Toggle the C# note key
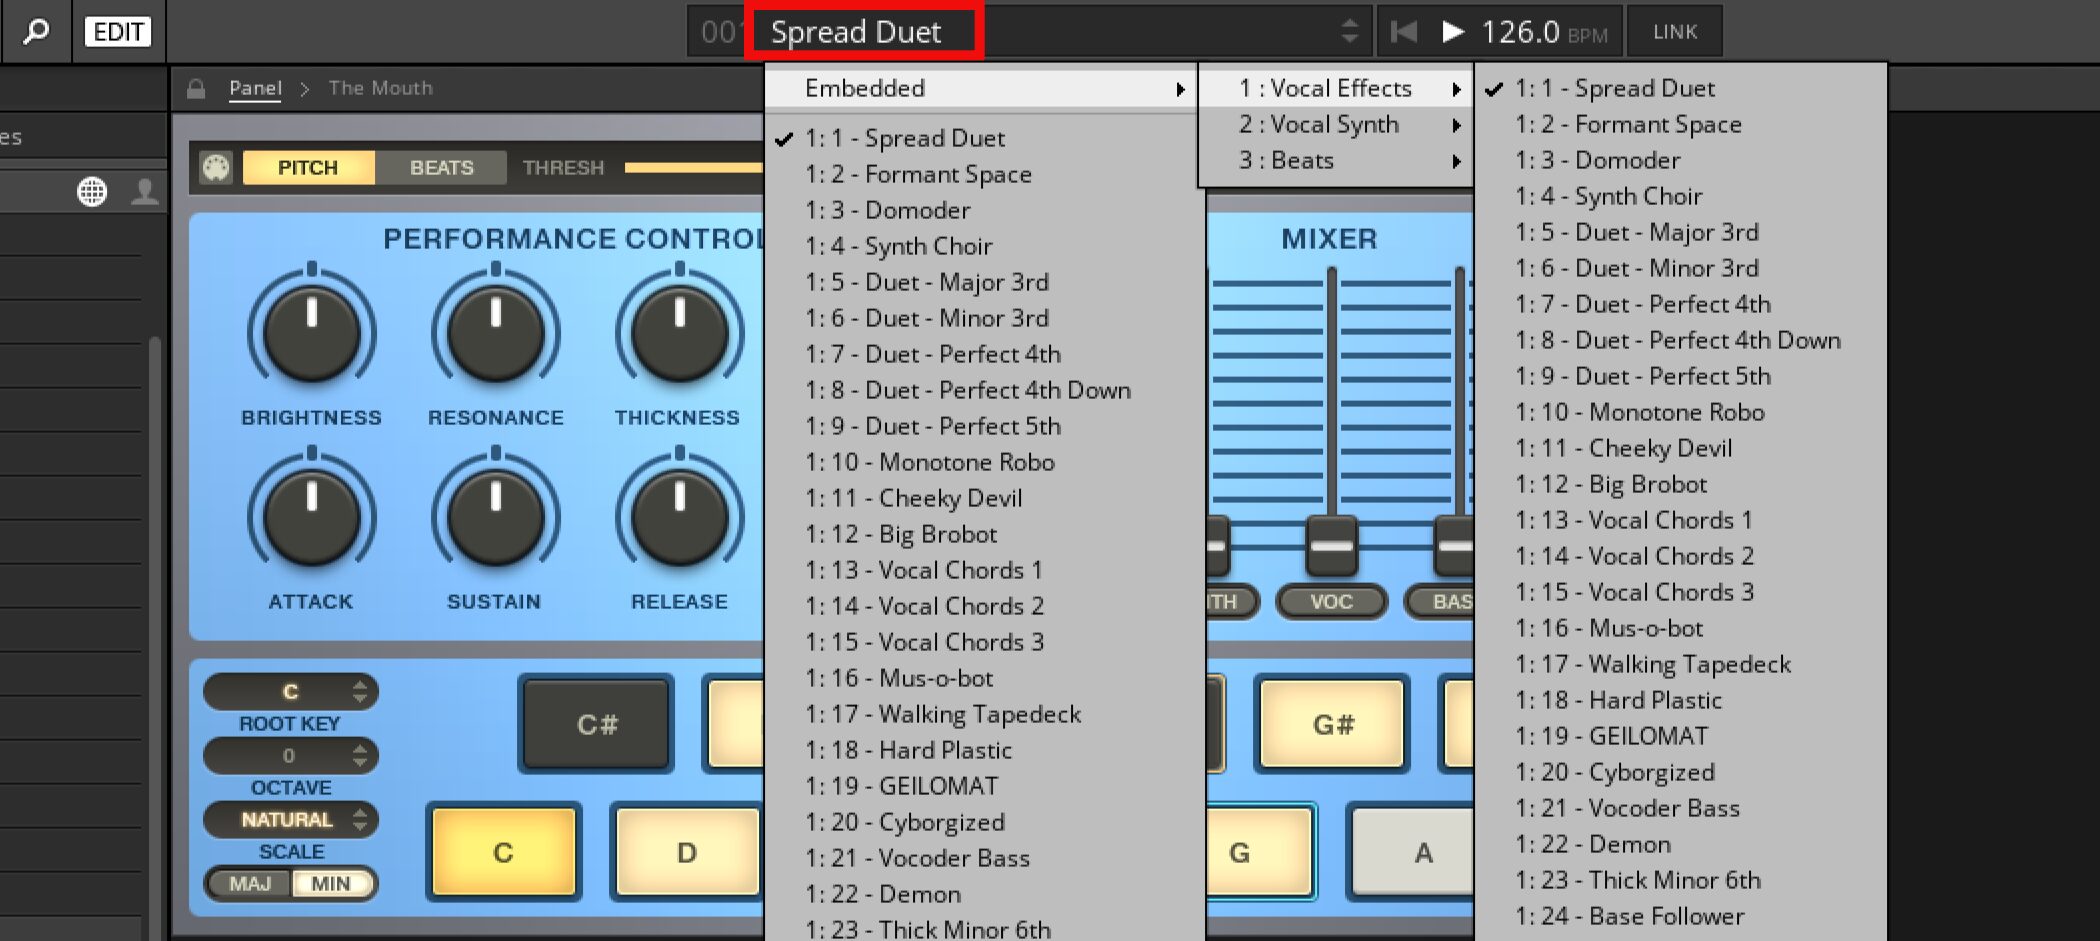The height and width of the screenshot is (941, 2100). pos(596,724)
